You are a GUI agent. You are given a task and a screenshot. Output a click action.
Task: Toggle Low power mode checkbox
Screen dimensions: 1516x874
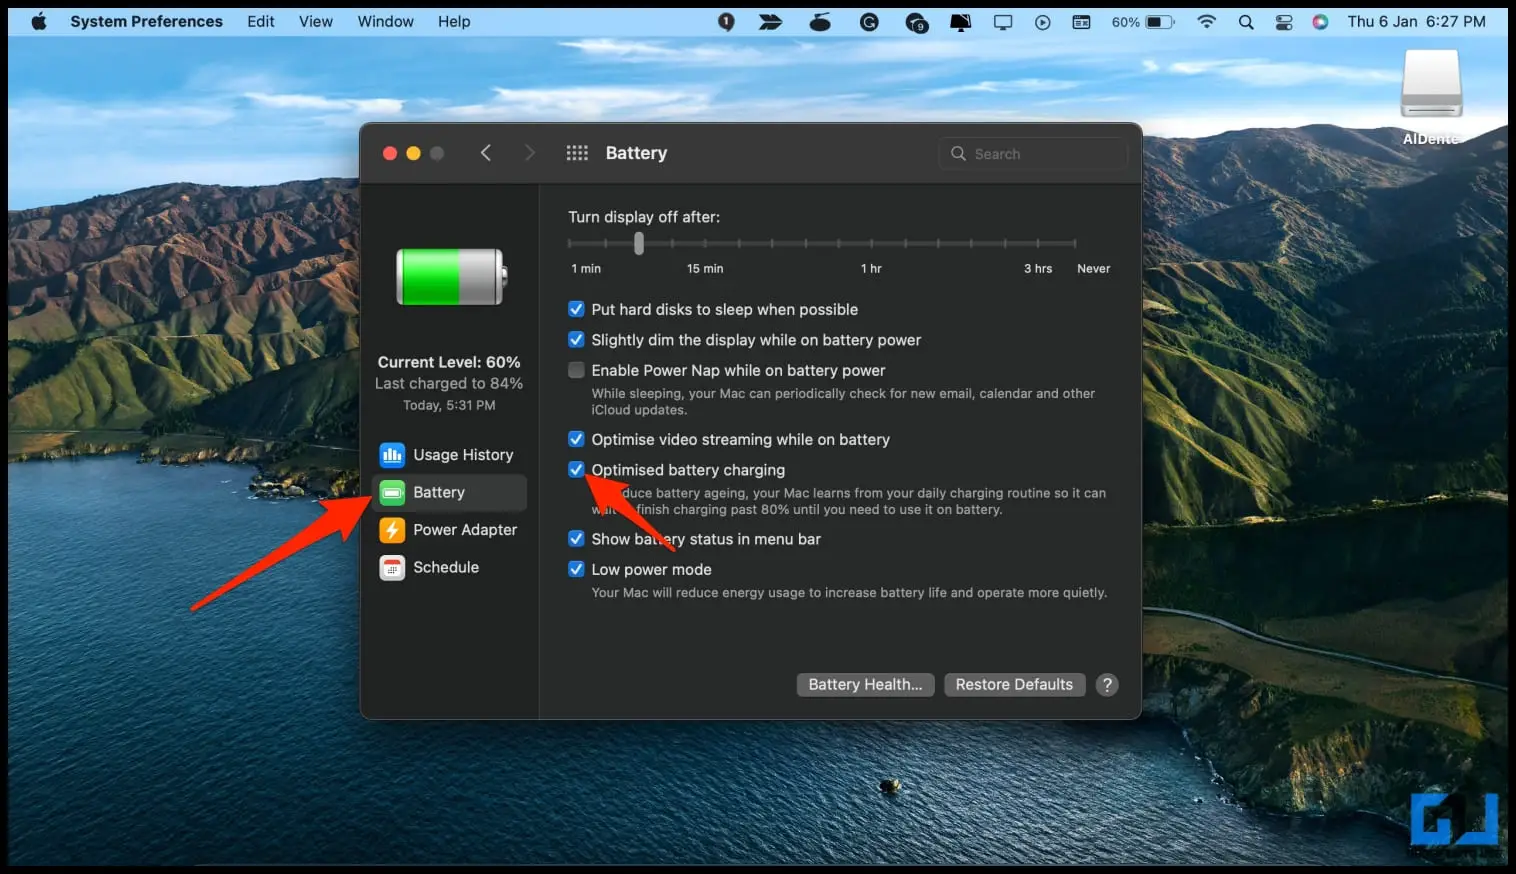pyautogui.click(x=576, y=569)
